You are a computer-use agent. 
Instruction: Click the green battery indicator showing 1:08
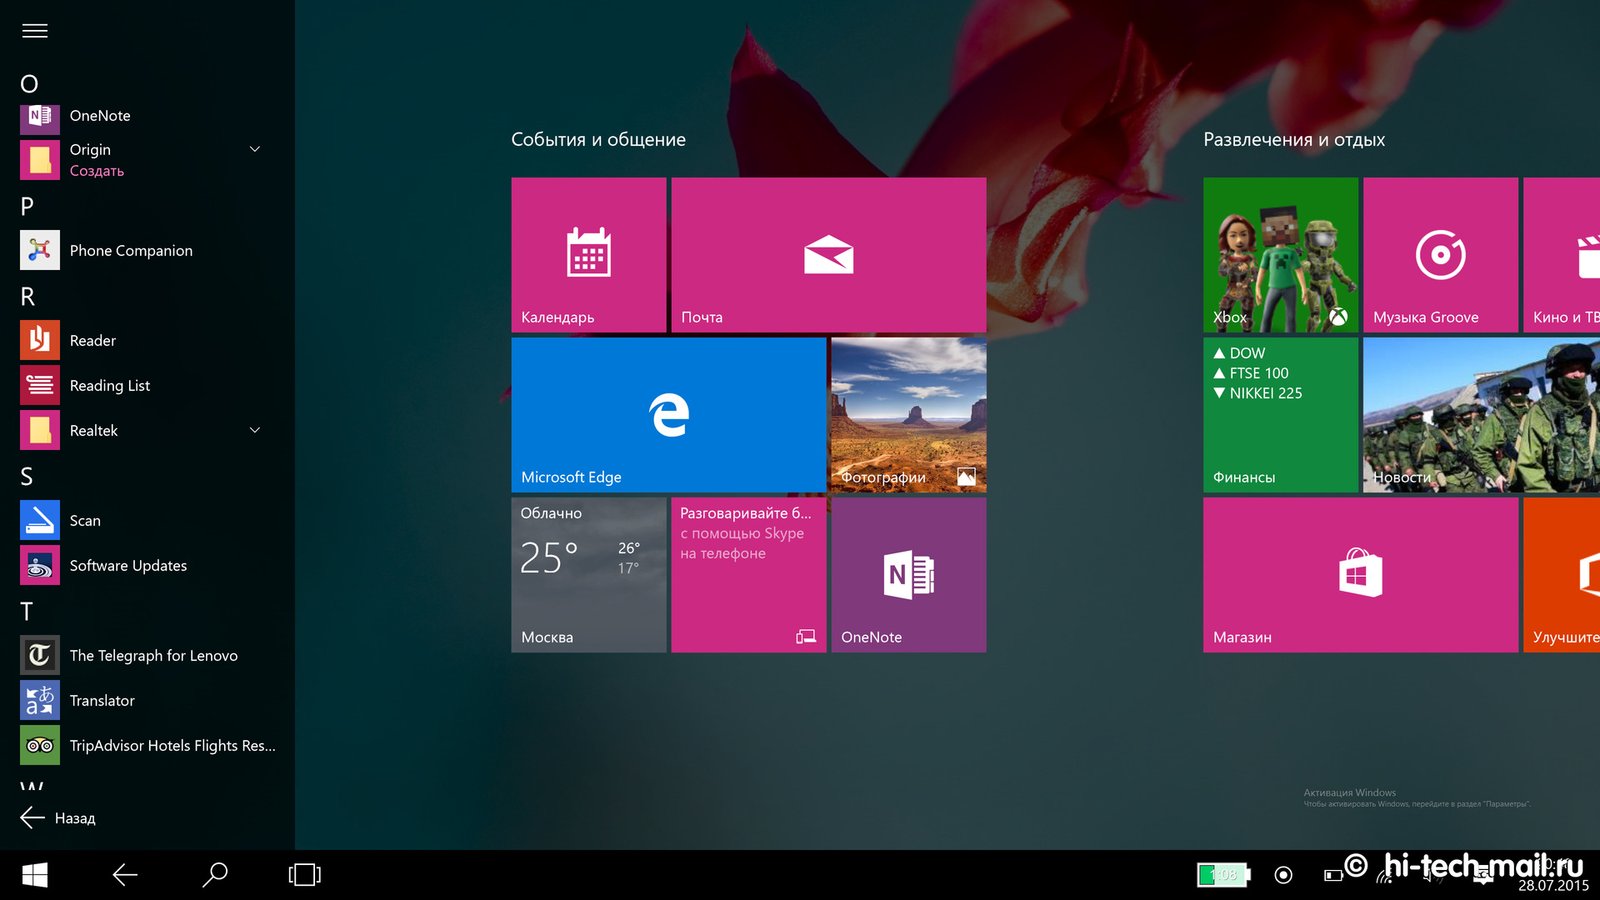tap(1224, 875)
